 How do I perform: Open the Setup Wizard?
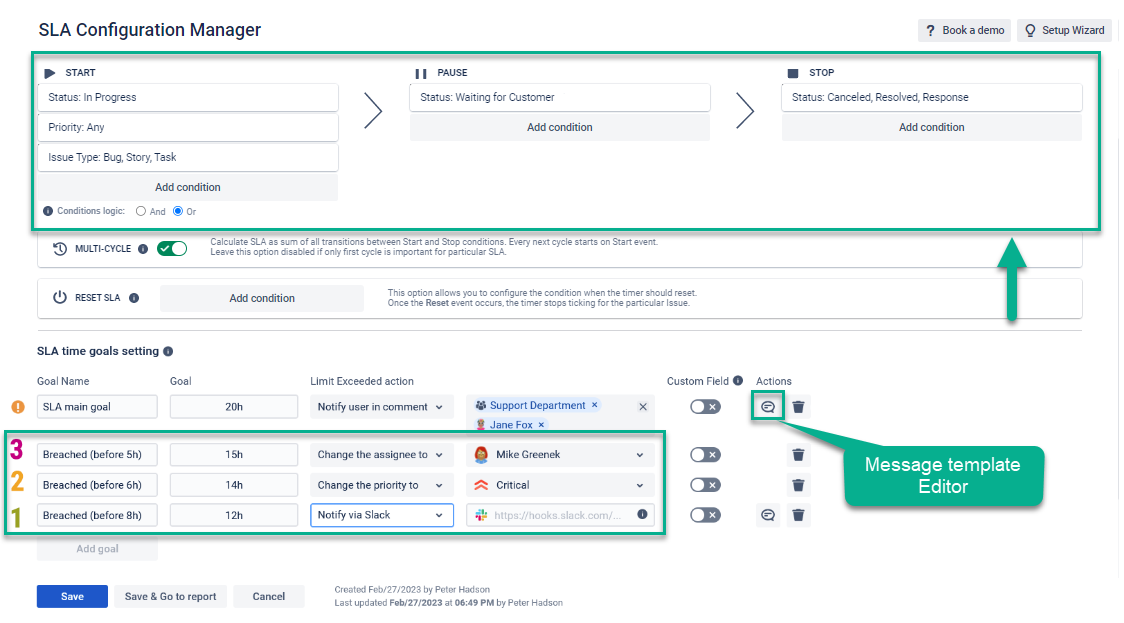click(x=1065, y=30)
